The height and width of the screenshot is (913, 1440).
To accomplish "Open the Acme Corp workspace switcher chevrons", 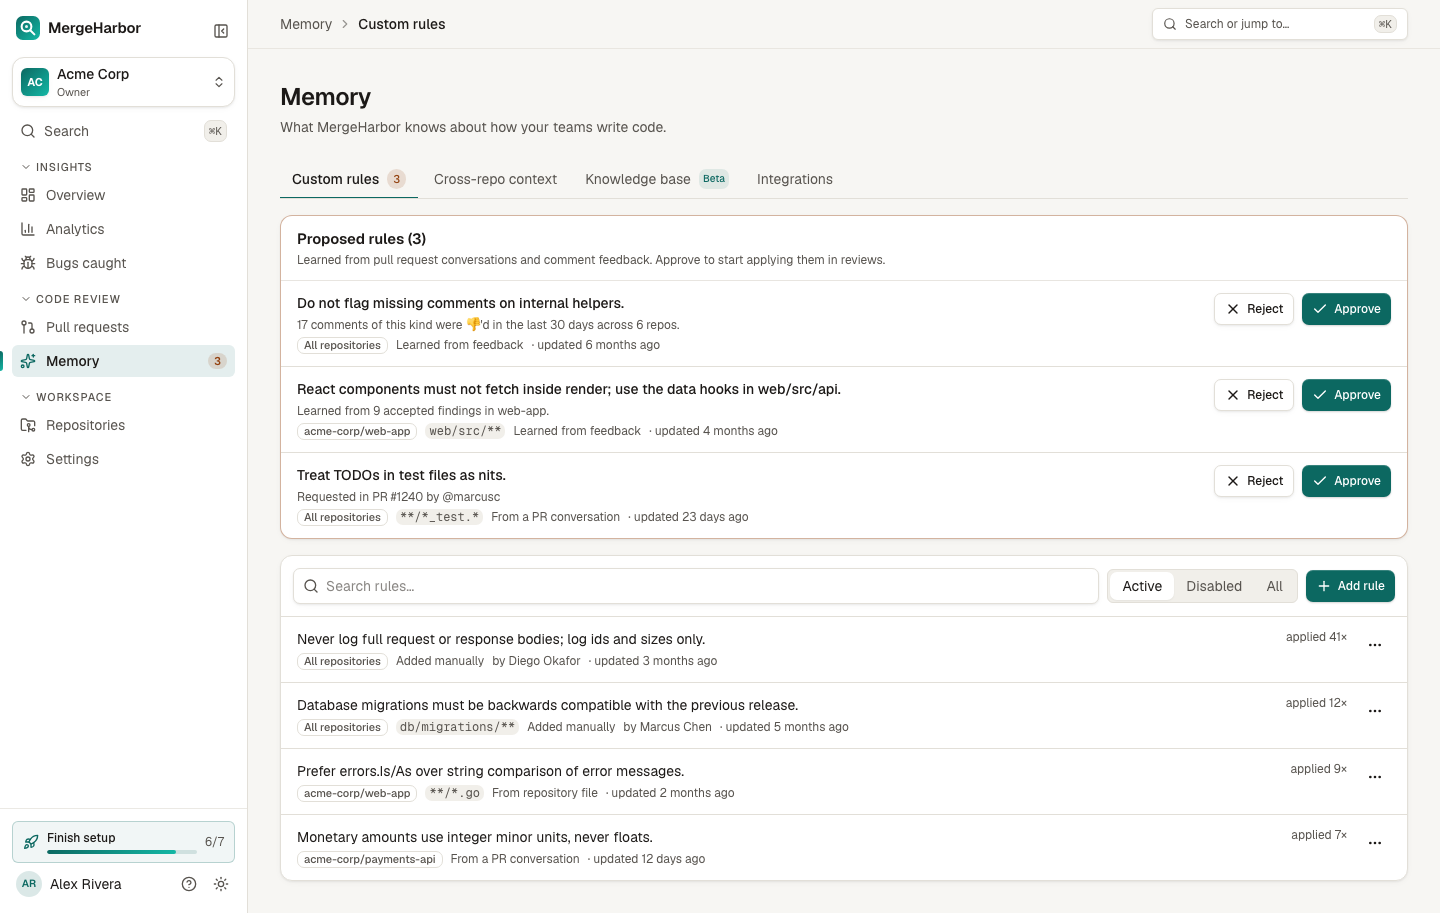I will 219,82.
